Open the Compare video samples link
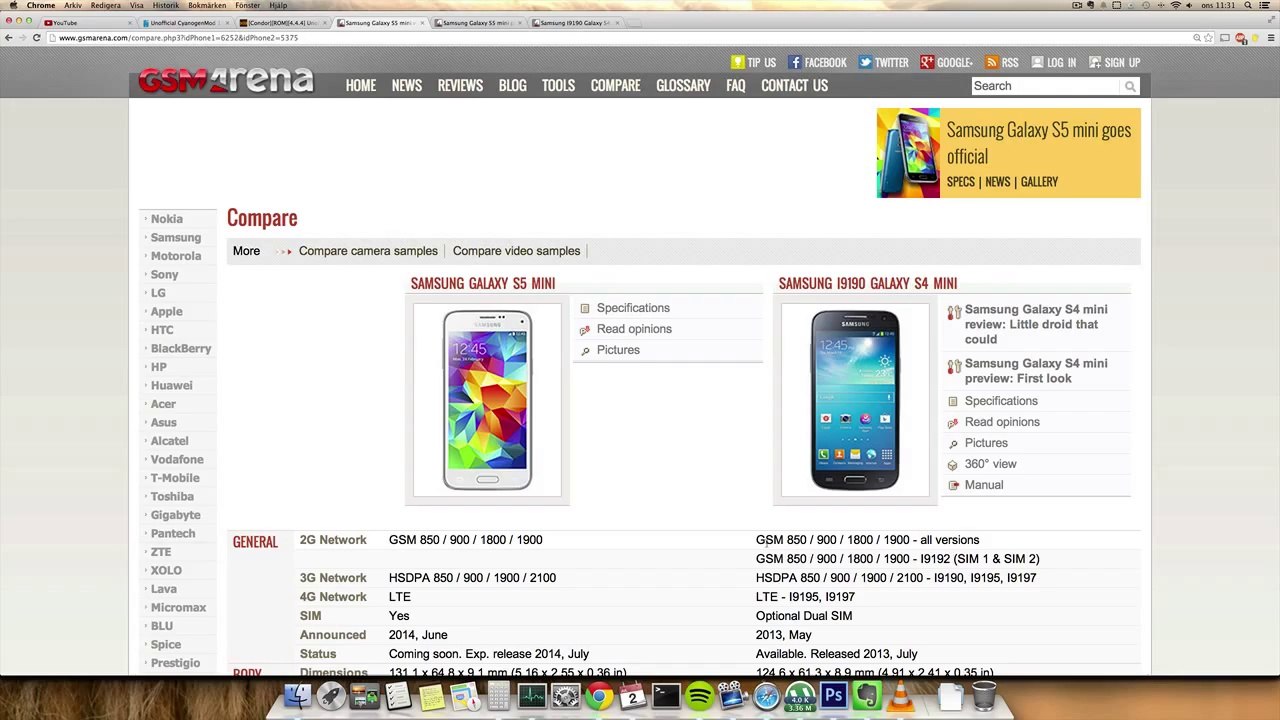 [516, 251]
